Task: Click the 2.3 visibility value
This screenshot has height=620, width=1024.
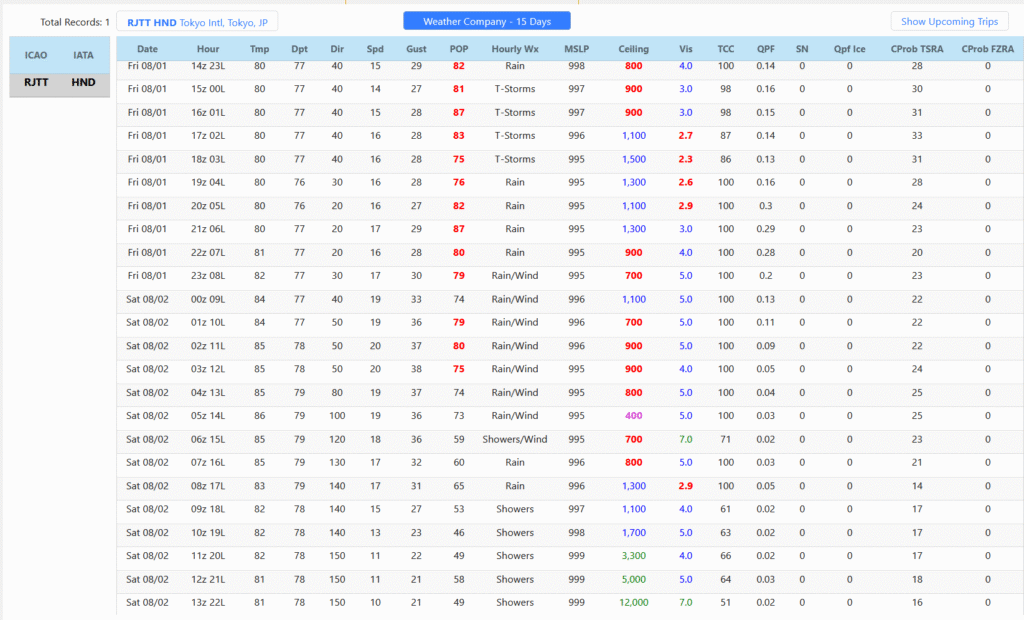Action: tap(686, 159)
